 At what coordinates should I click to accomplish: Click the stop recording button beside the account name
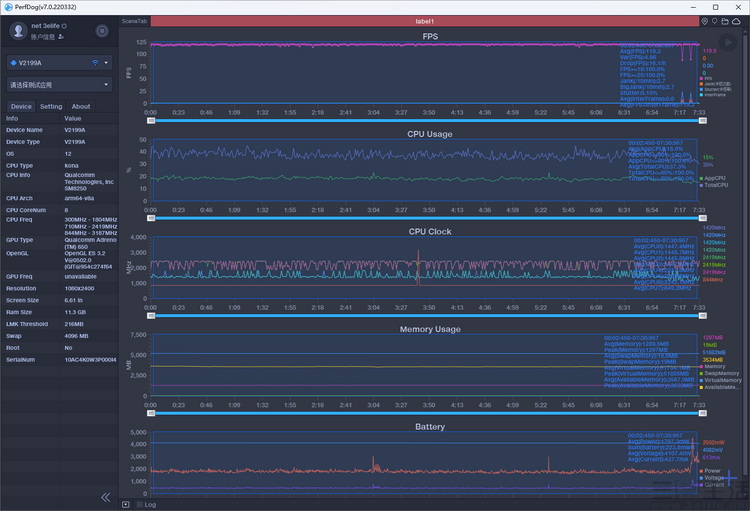point(102,31)
